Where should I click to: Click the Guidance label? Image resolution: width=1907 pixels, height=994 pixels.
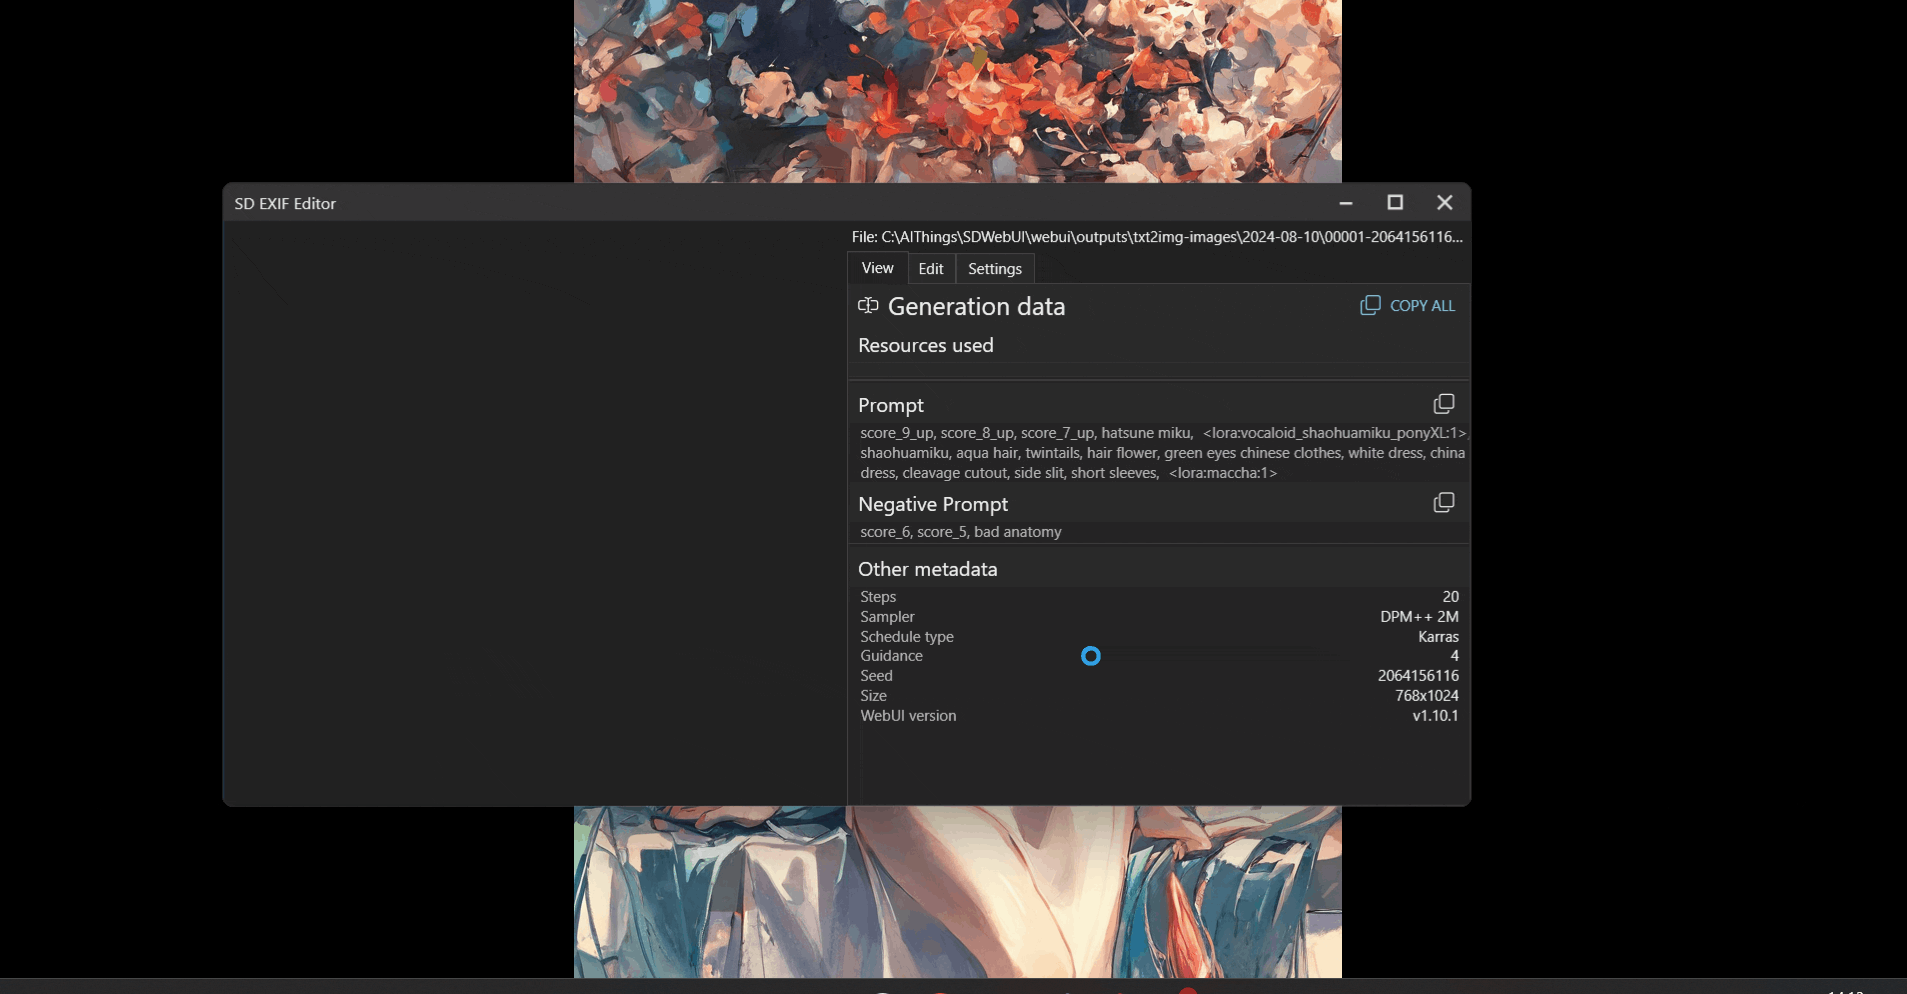click(x=891, y=656)
